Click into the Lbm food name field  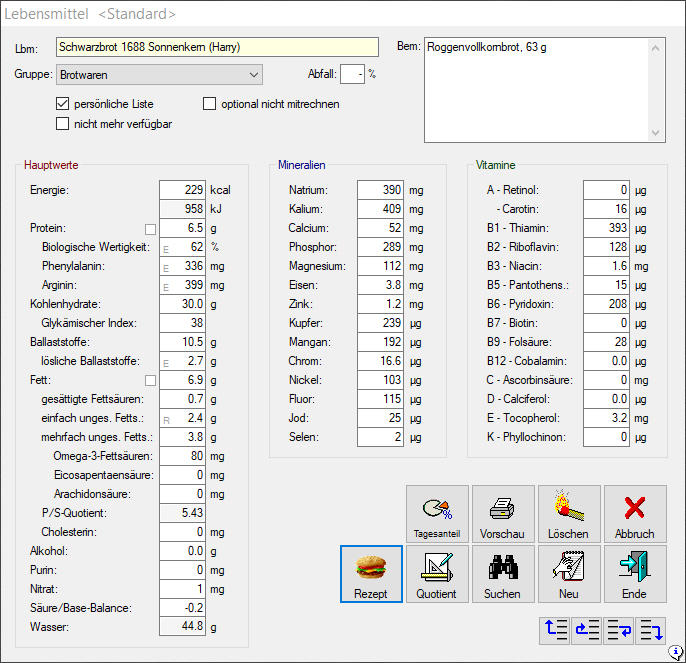point(217,47)
